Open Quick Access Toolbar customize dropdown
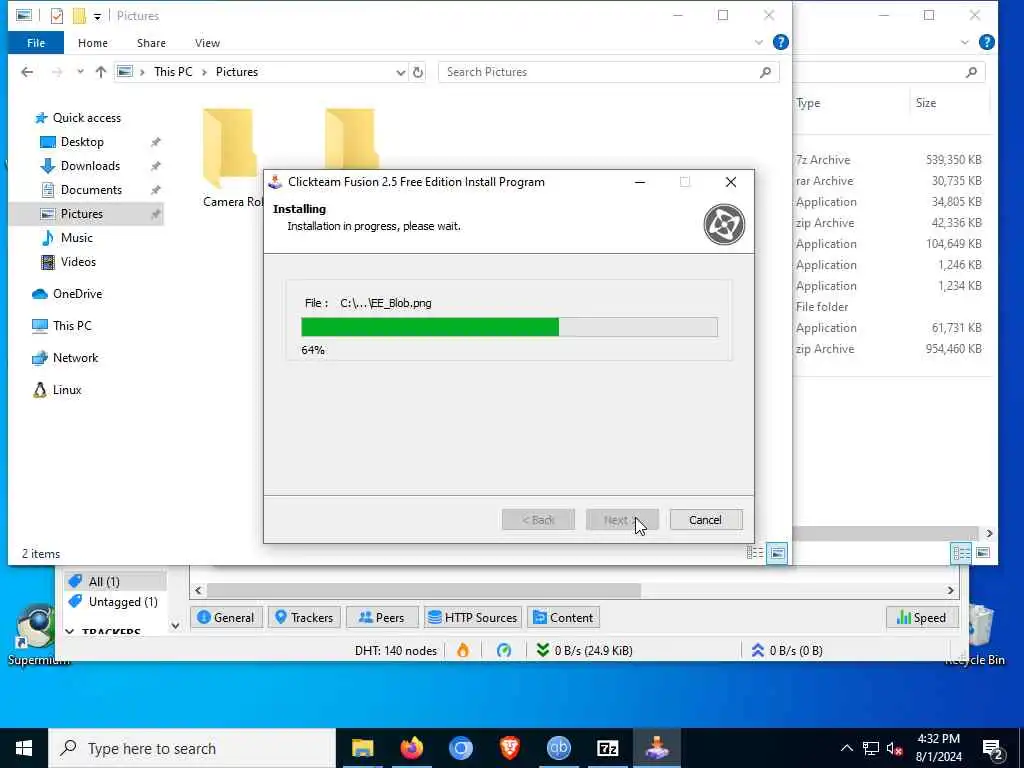This screenshot has height=768, width=1024. tap(97, 16)
